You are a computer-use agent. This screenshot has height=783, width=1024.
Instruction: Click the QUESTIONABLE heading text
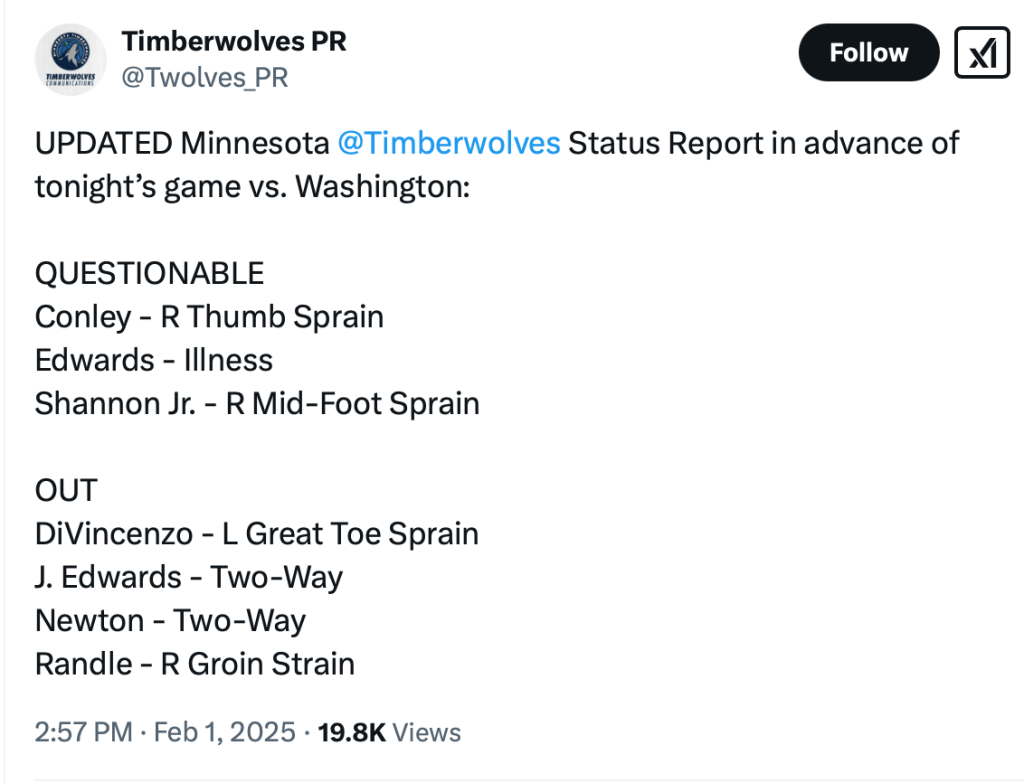(150, 273)
